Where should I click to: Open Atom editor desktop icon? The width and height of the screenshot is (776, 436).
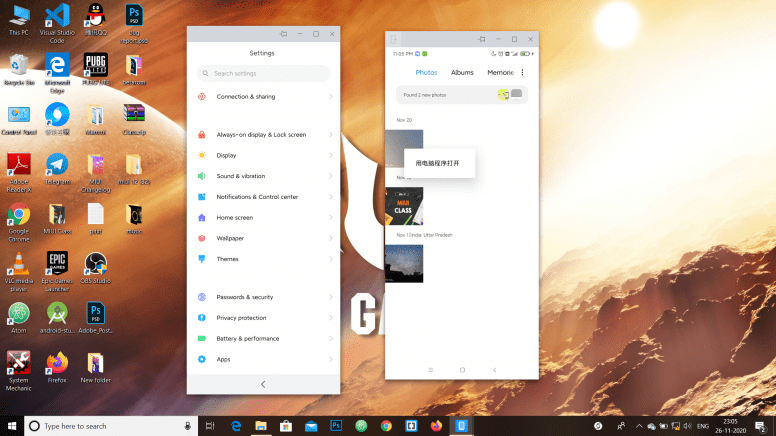coord(19,317)
